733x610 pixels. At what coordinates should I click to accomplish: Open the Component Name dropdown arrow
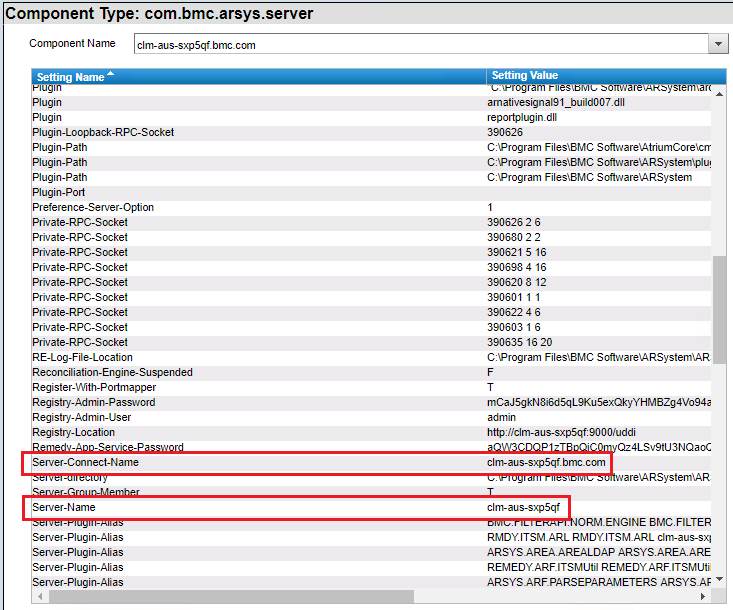point(718,44)
